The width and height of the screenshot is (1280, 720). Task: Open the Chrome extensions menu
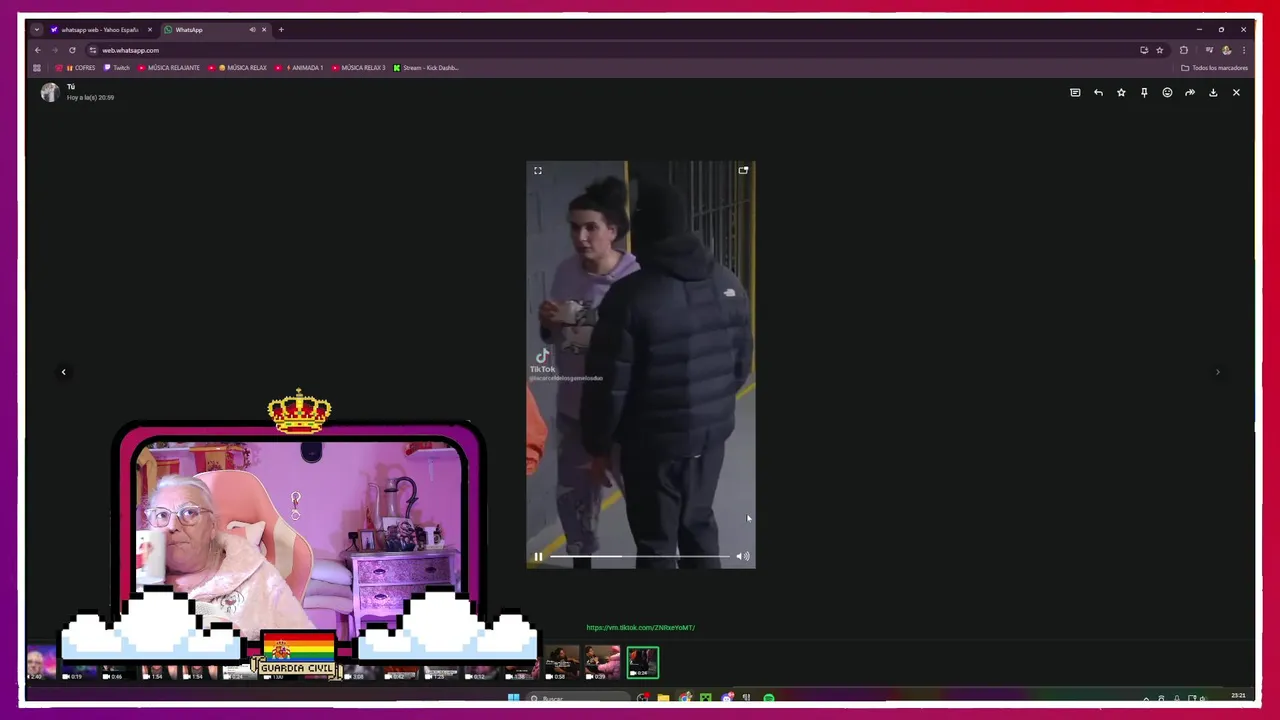pos(1184,50)
